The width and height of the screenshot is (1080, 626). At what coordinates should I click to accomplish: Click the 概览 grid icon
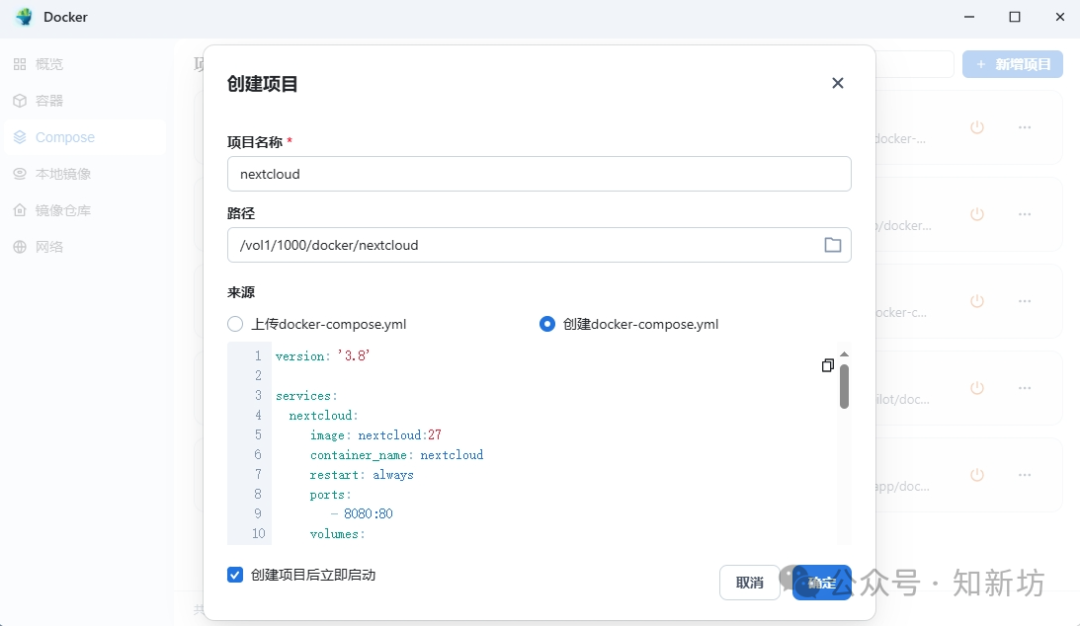point(20,64)
